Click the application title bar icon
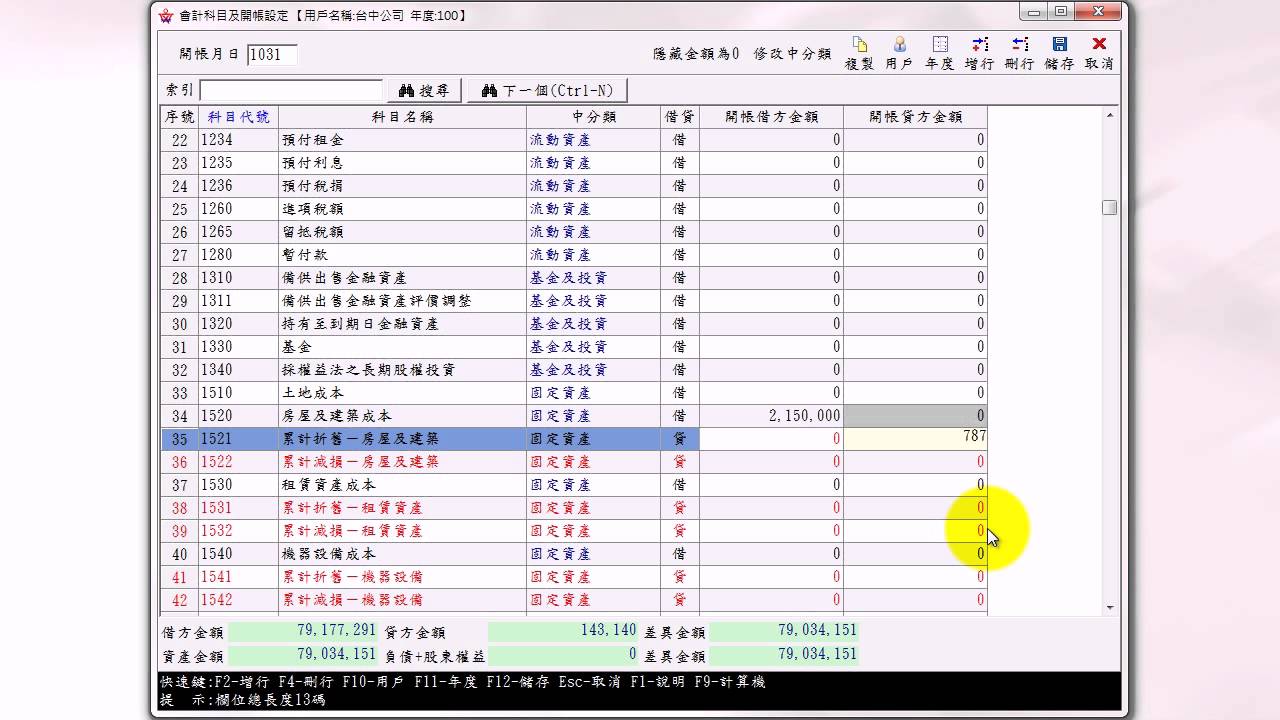 click(166, 15)
